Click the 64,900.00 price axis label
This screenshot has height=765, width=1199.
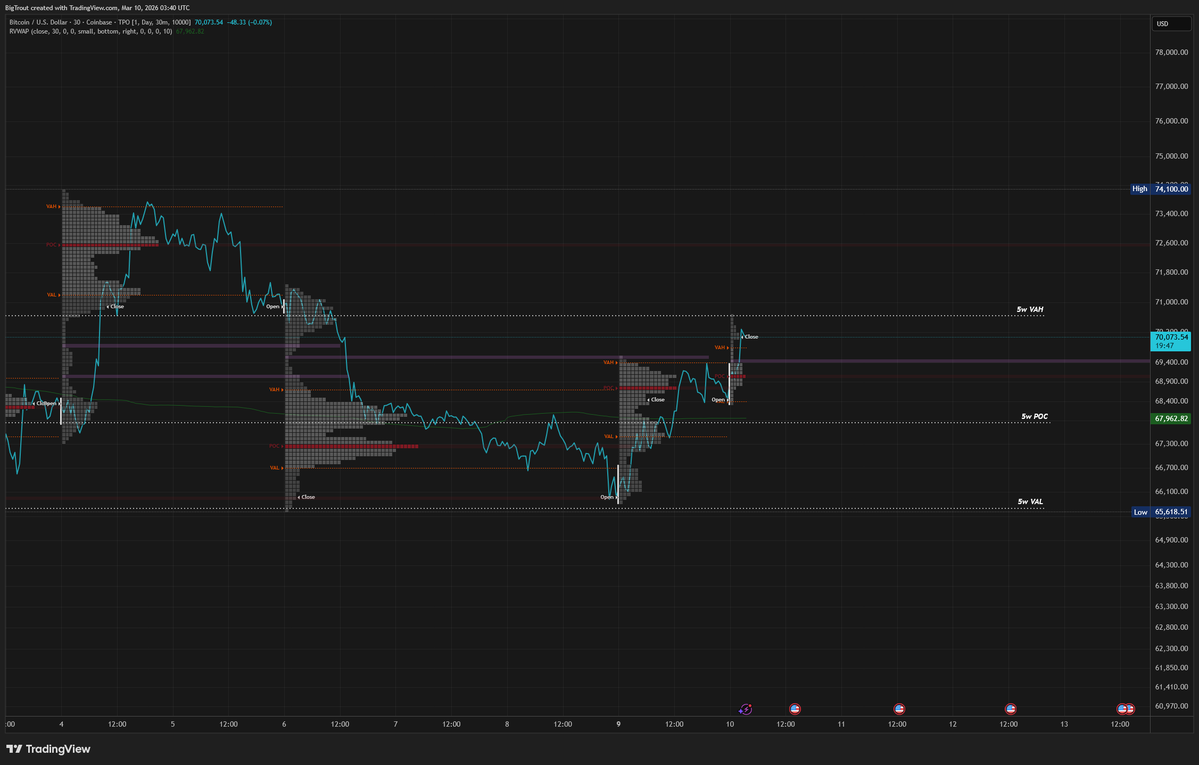tap(1171, 540)
